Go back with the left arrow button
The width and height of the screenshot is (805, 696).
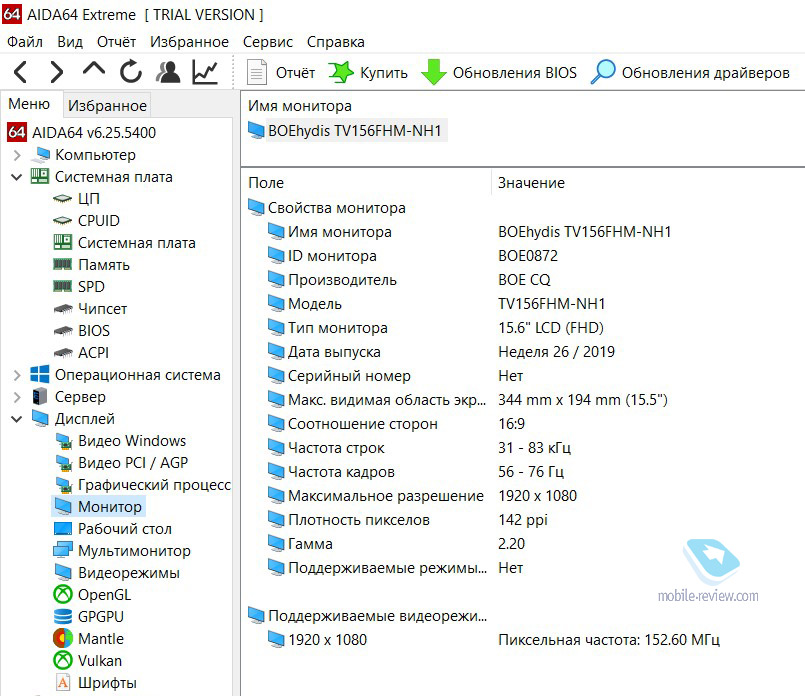coord(21,72)
